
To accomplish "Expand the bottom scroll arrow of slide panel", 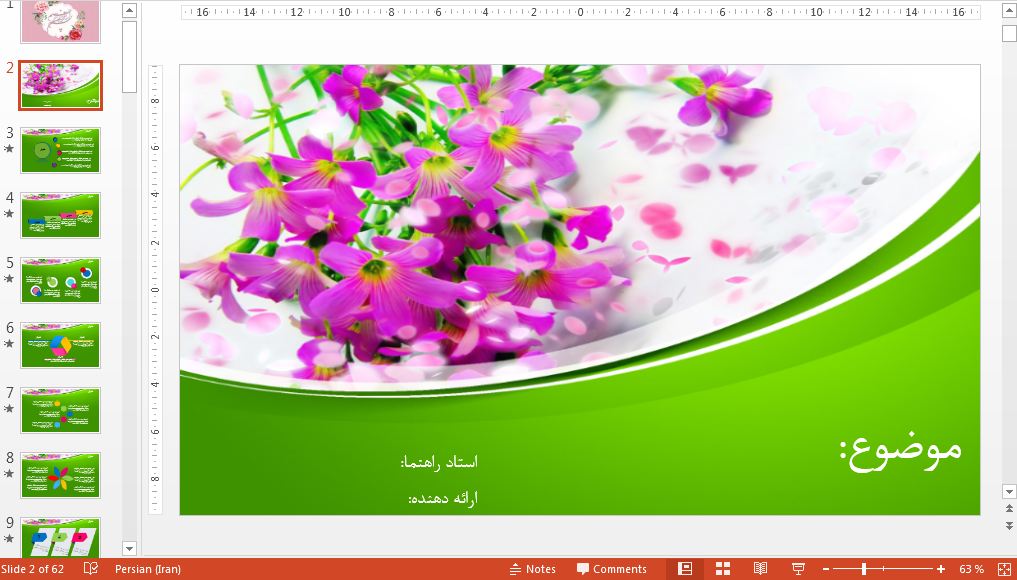I will coord(129,549).
